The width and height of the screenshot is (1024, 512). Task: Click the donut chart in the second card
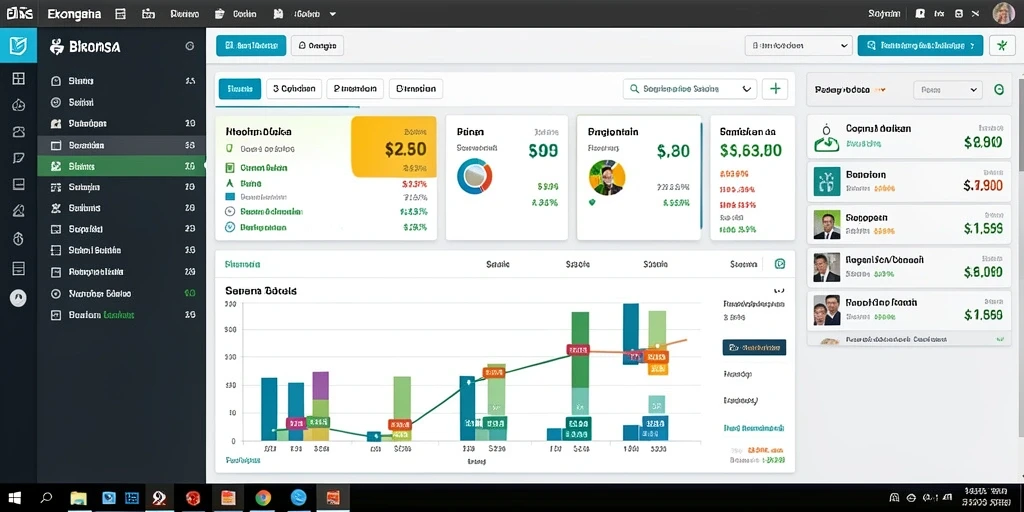click(x=475, y=177)
